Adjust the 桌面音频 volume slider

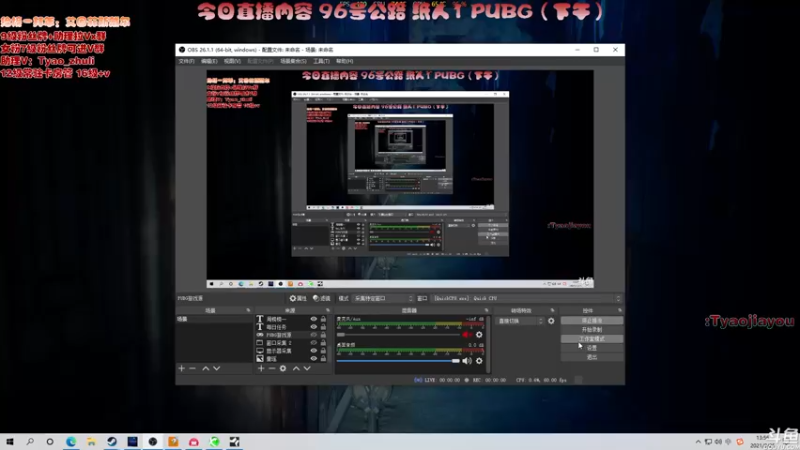pyautogui.click(x=398, y=361)
